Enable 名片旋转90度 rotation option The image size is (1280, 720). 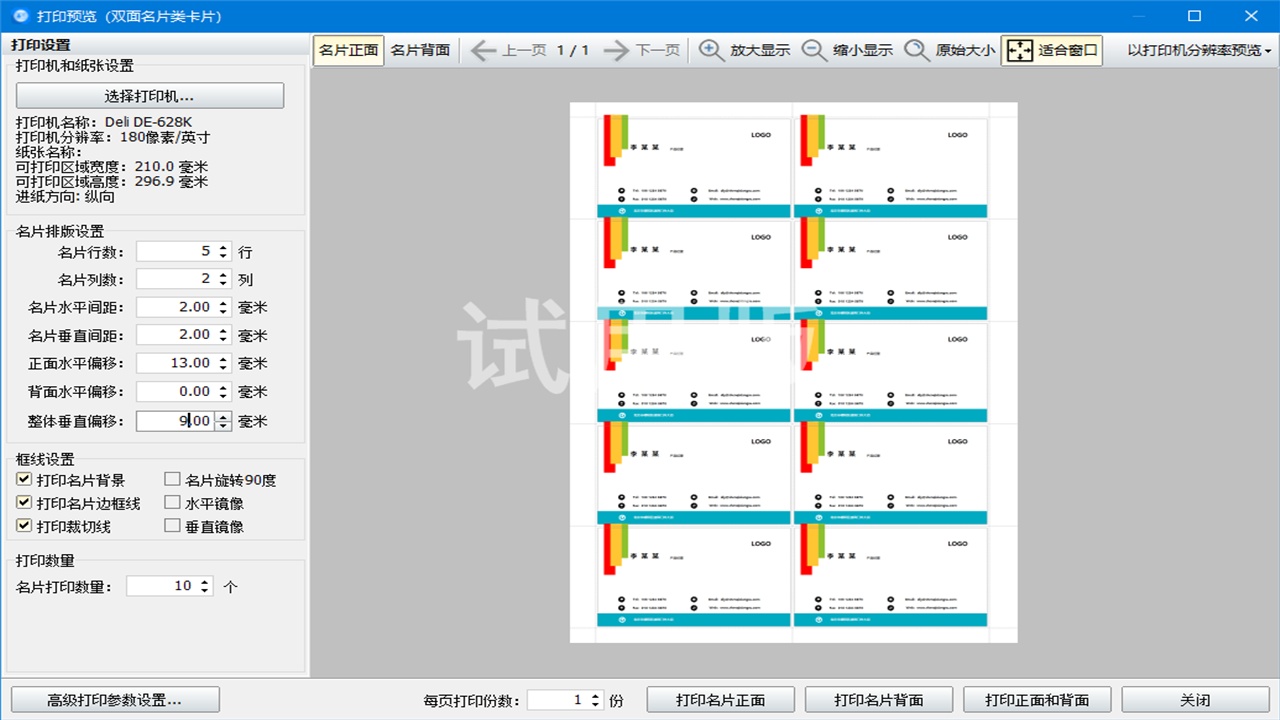pos(171,479)
